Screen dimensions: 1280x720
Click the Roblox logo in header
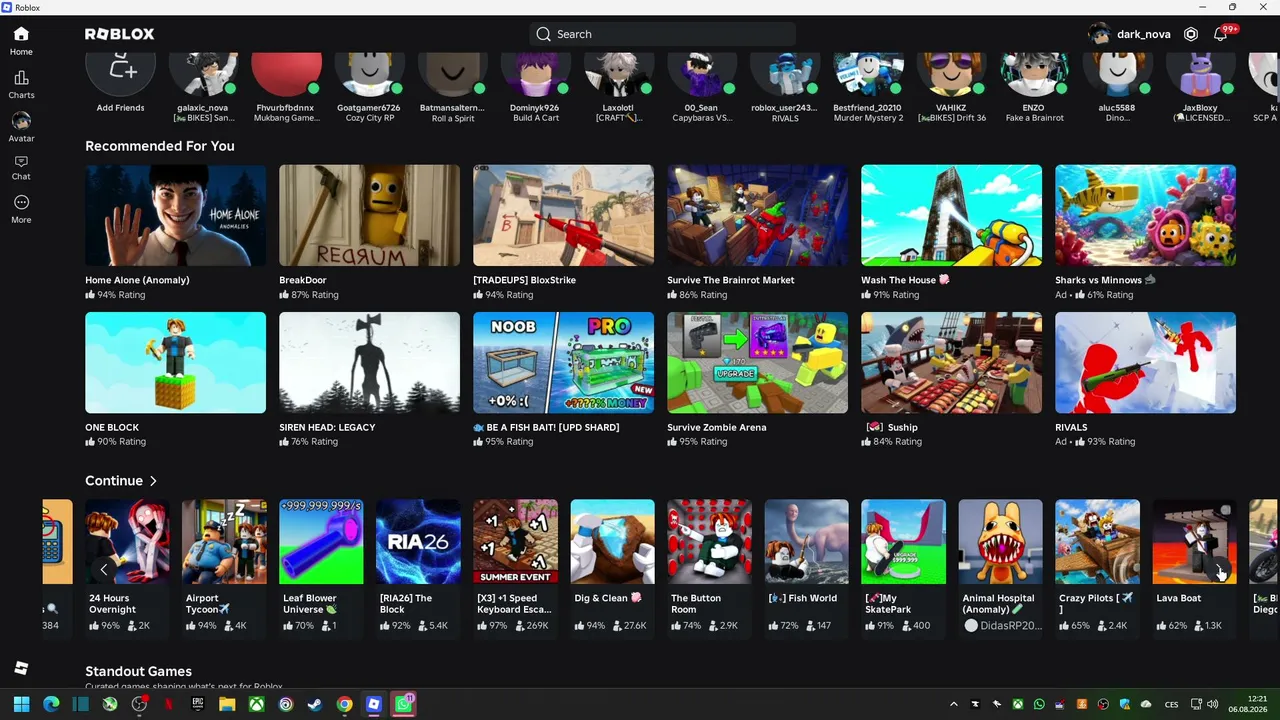(119, 34)
